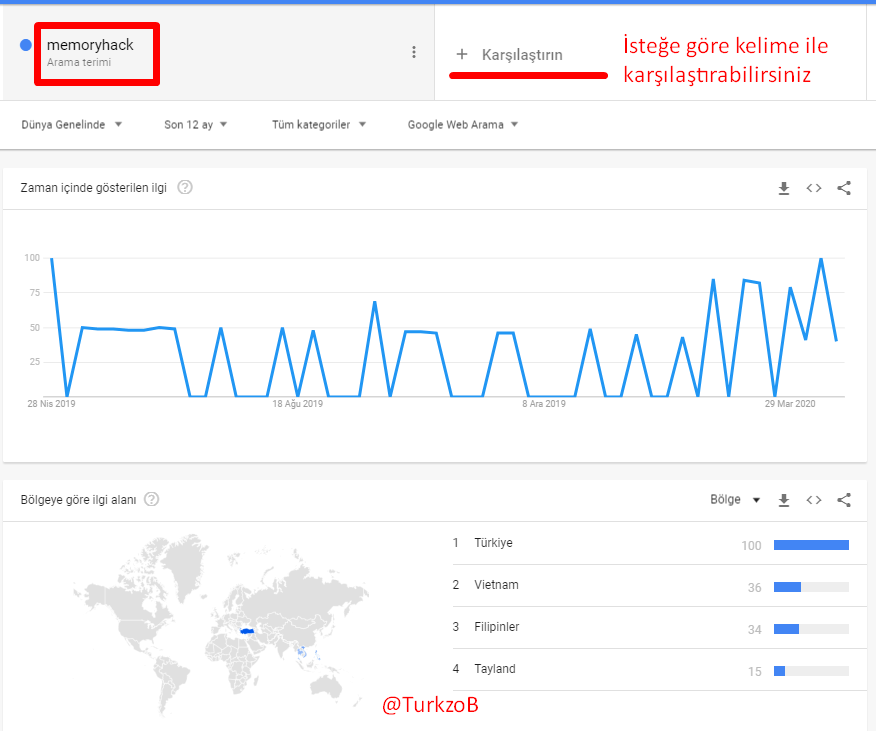Expand the Dünya Genelinde location dropdown
Viewport: 876px width, 731px height.
click(x=72, y=125)
